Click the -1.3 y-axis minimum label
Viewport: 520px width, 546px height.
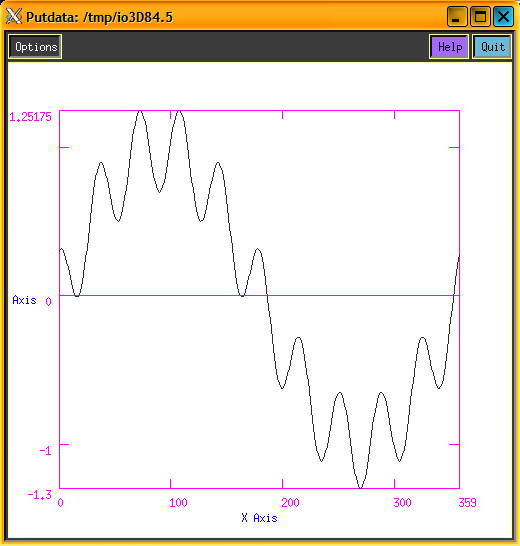40,495
